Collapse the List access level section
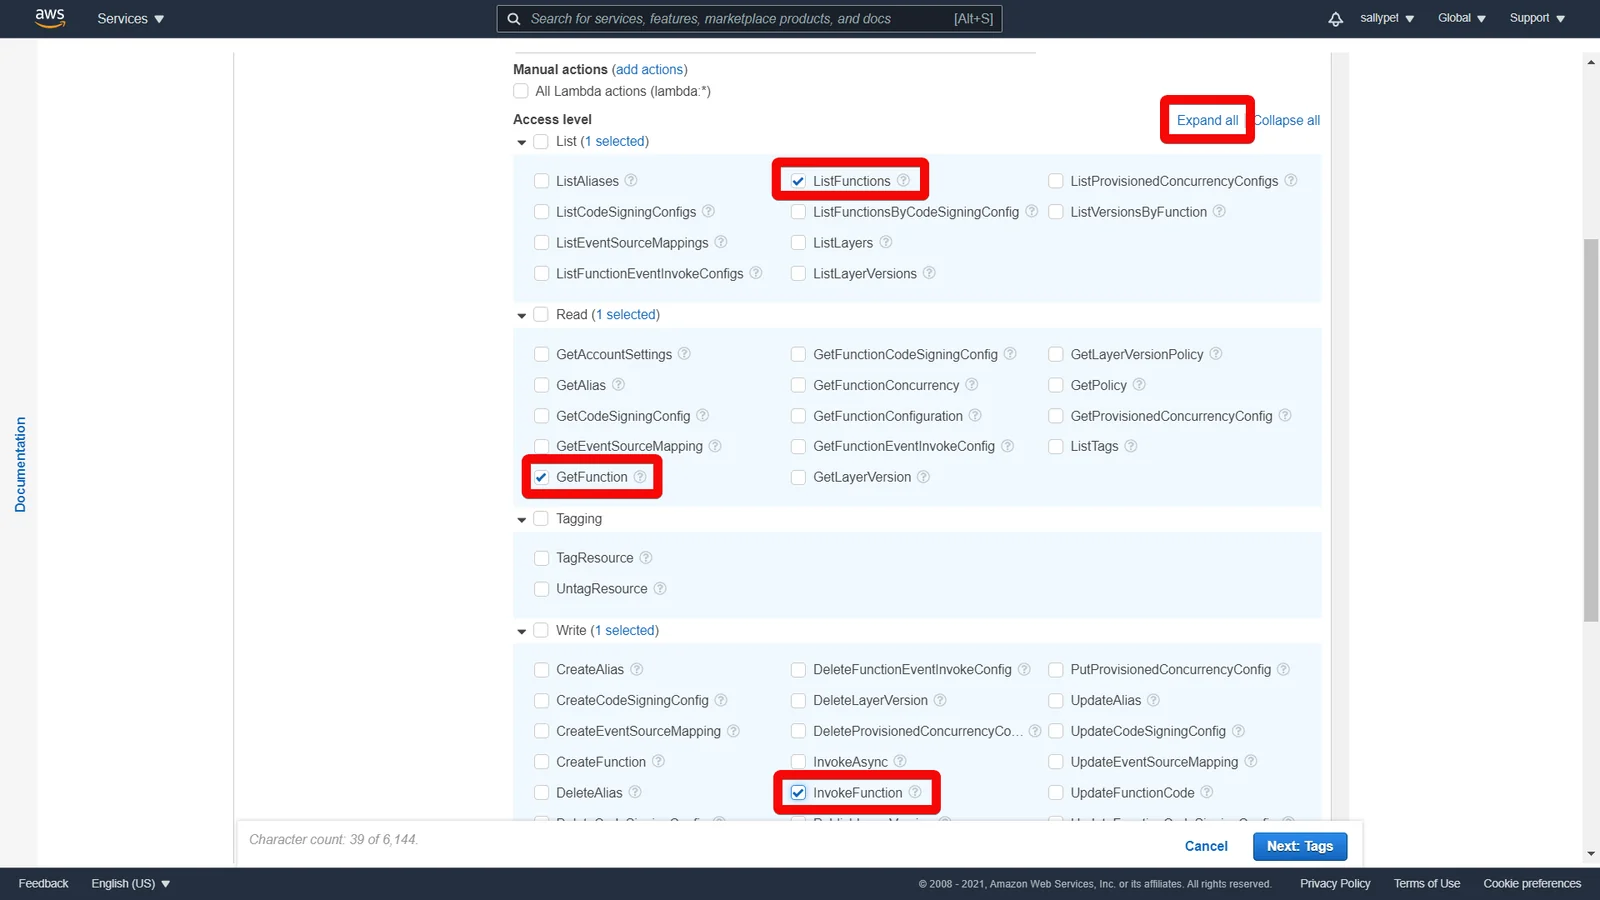 [x=521, y=143]
